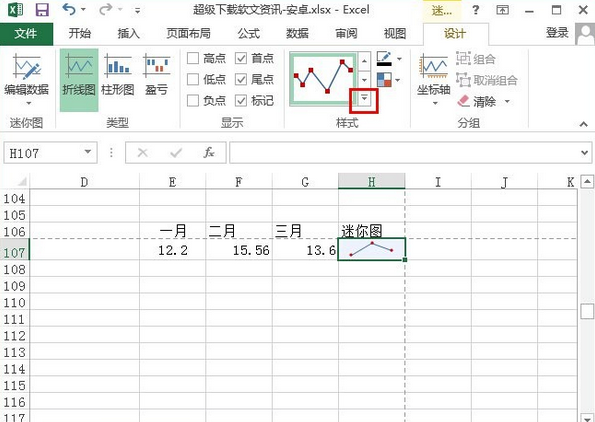Viewport: 595px width, 422px height.
Task: Open the sparkline pen color tool
Action: [x=384, y=58]
